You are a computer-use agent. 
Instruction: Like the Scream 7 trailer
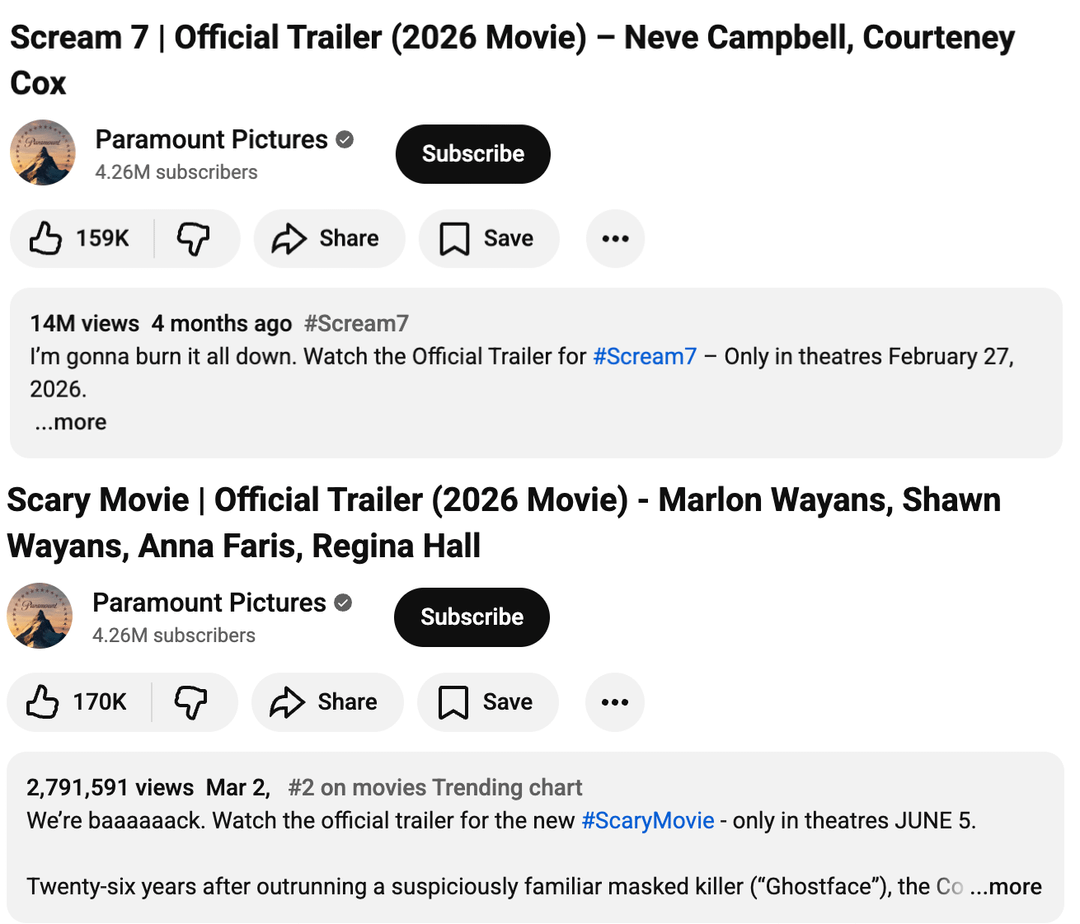pos(81,239)
